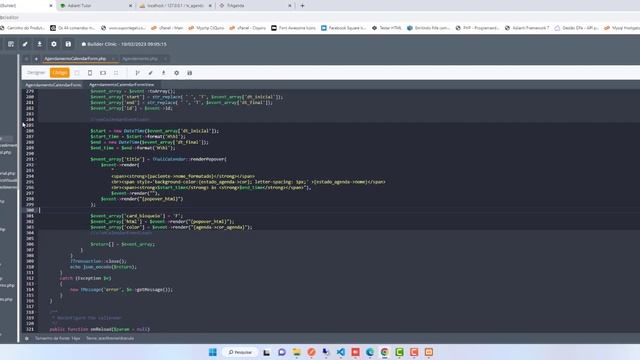Select the mobile phone preview icon
The height and width of the screenshot is (360, 640).
90,73
